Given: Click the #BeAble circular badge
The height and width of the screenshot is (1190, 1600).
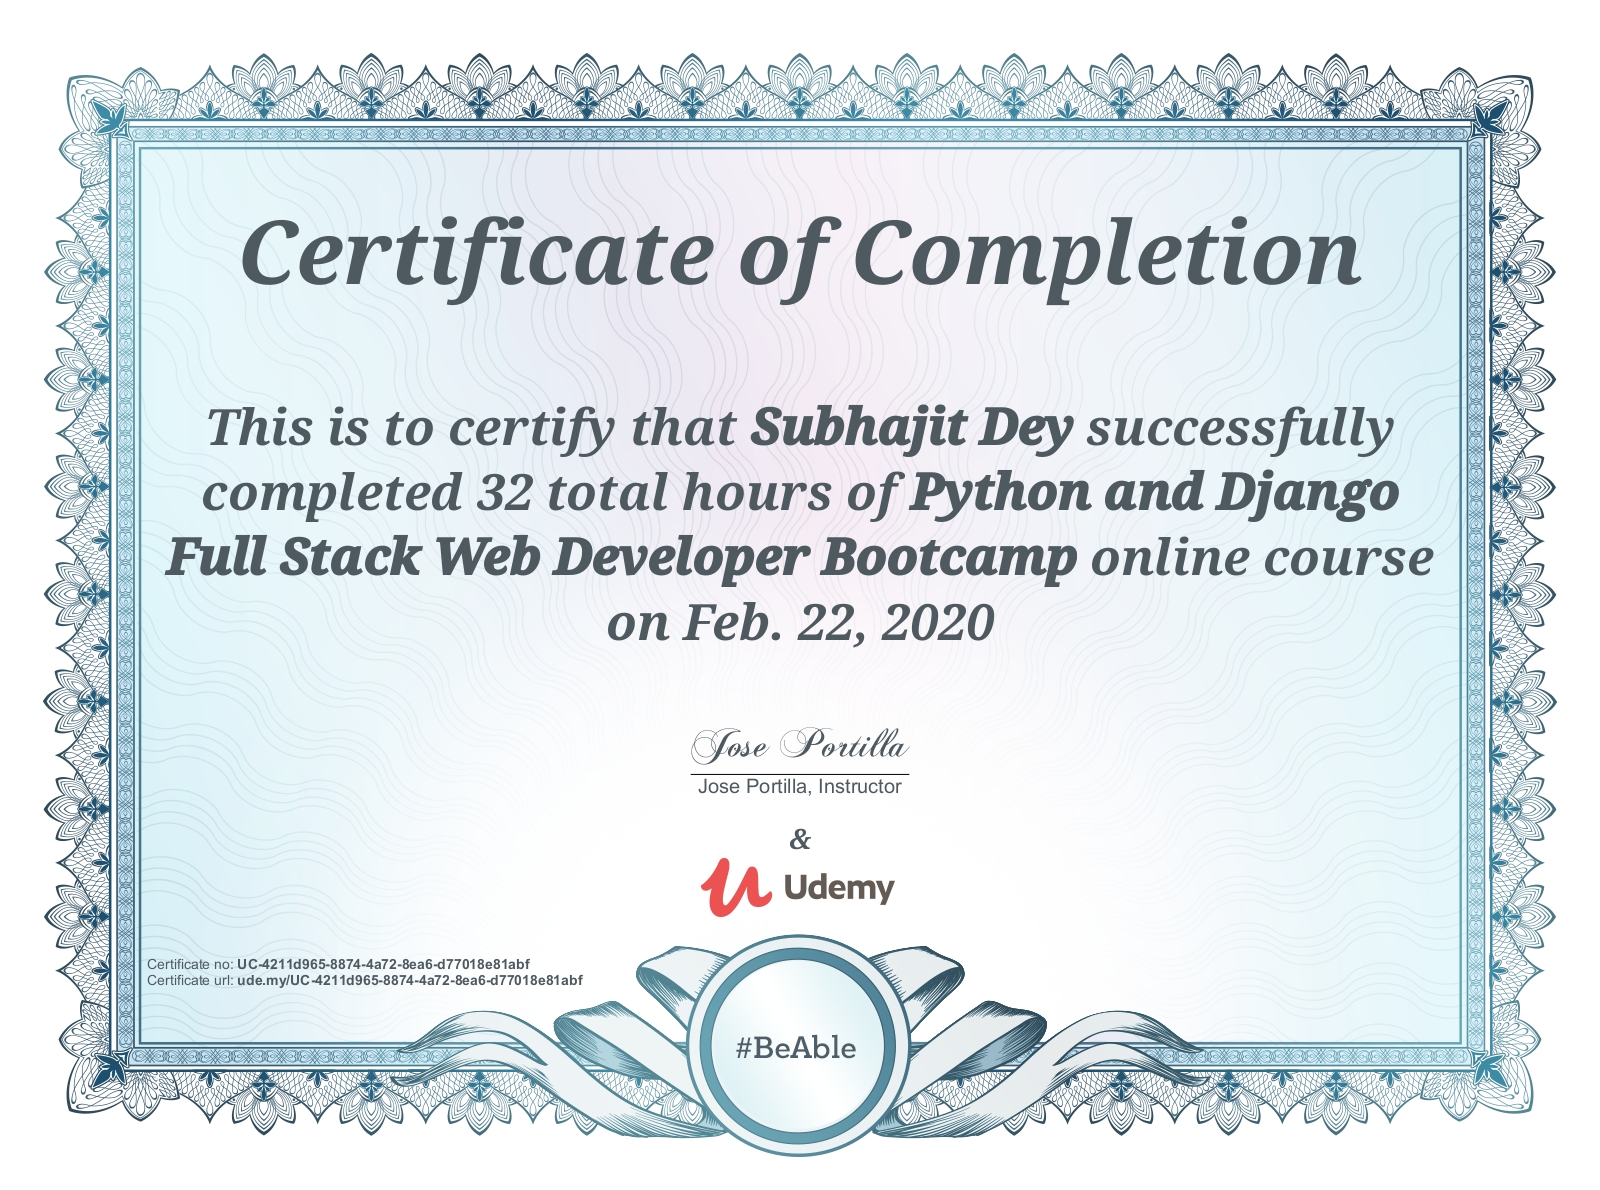Looking at the screenshot, I should (x=796, y=1048).
